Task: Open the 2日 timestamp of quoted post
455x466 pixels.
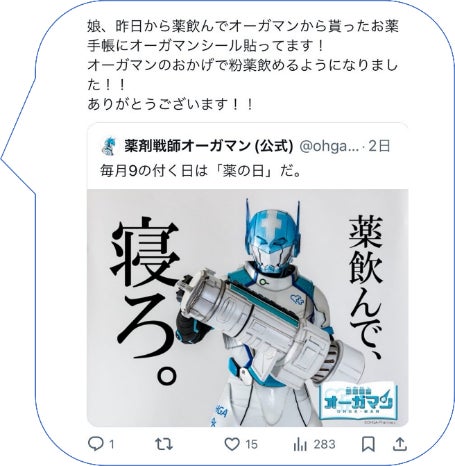Action: coord(379,146)
